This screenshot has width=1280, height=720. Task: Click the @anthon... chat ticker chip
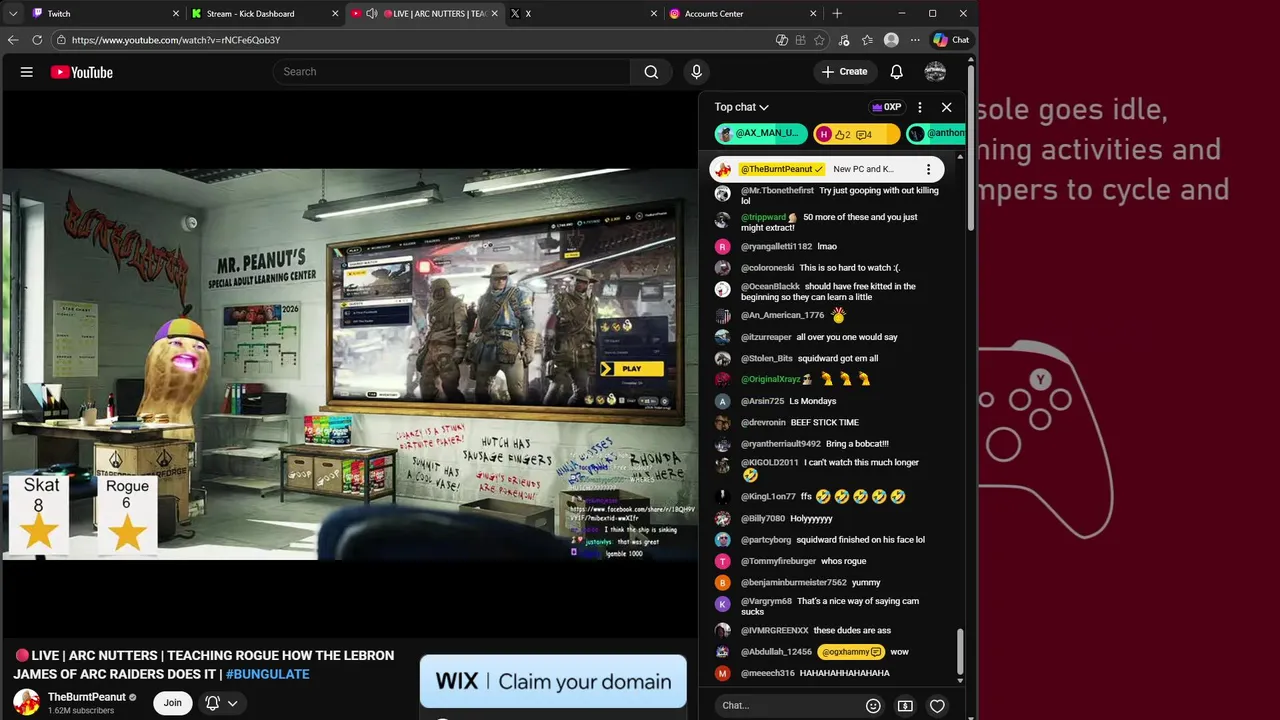(936, 134)
